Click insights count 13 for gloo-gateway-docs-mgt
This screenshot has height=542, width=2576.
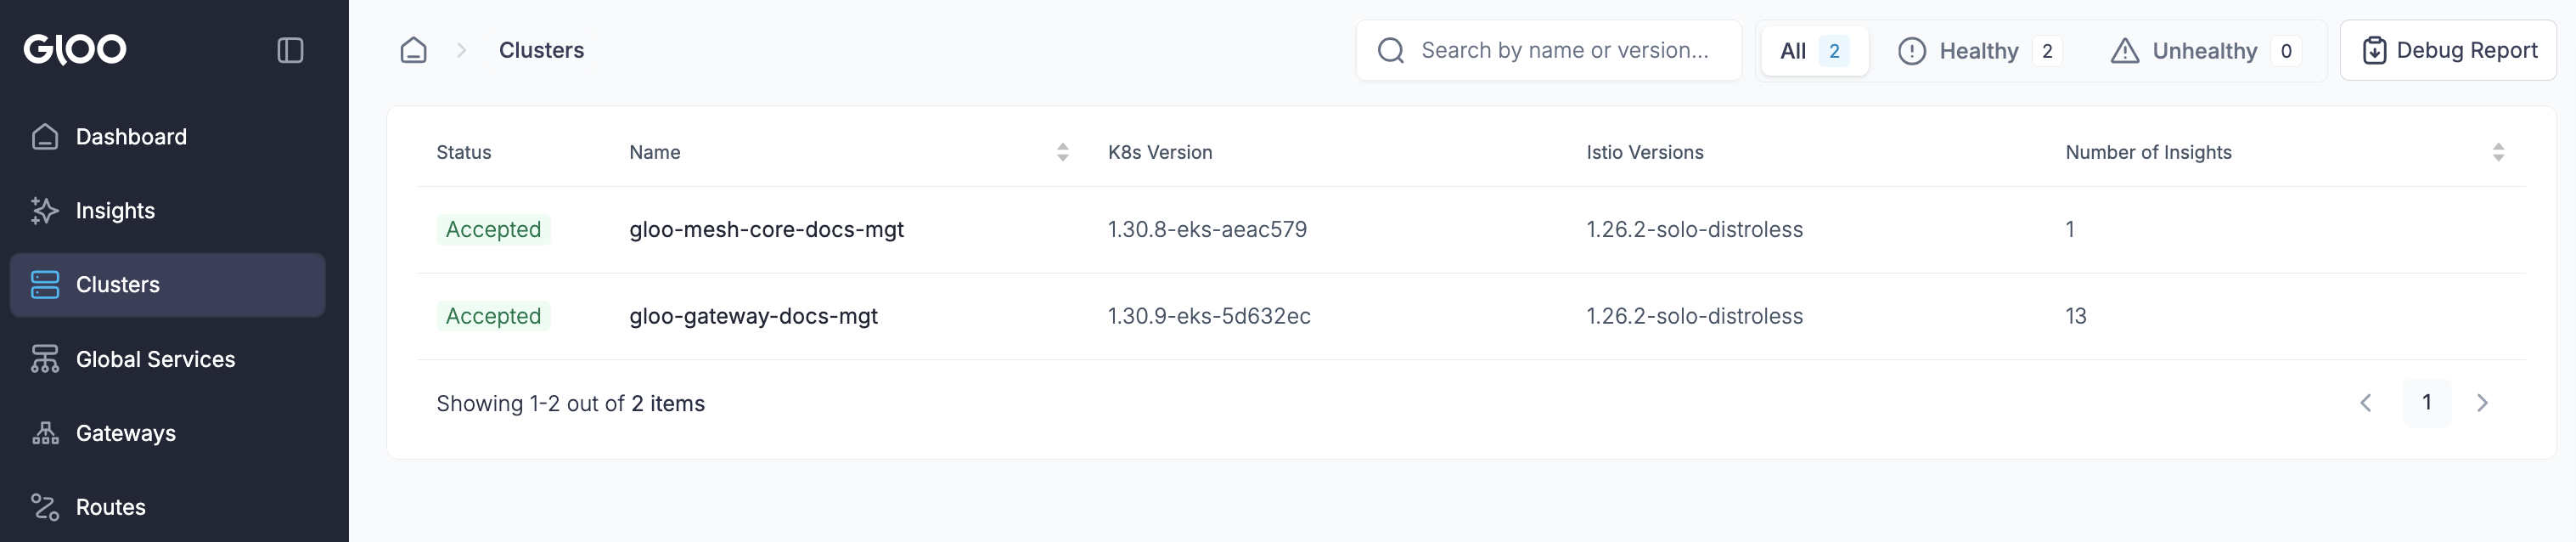coord(2076,316)
